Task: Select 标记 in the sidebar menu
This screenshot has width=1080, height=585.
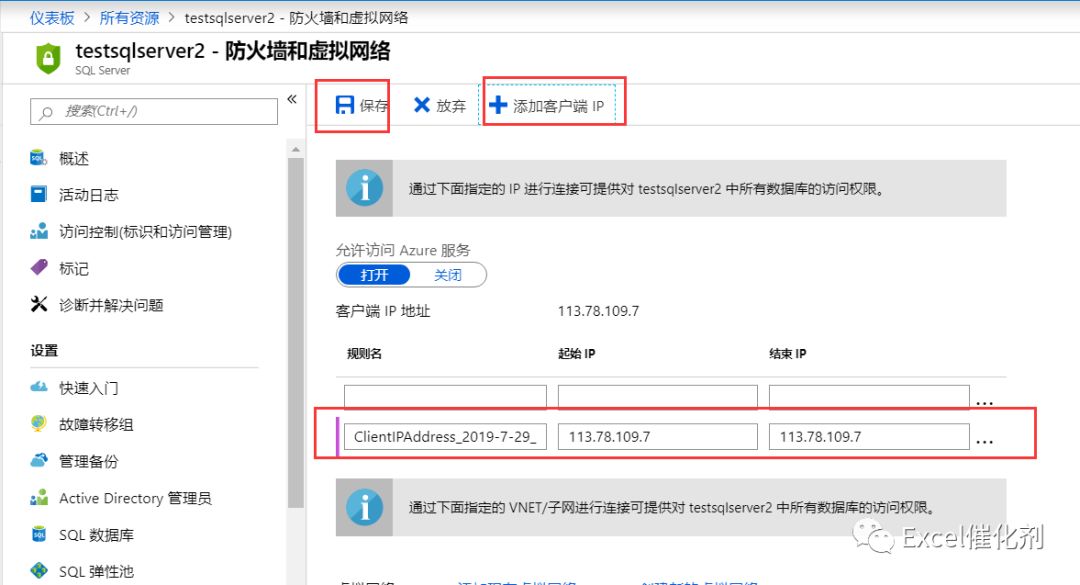Action: 74,268
